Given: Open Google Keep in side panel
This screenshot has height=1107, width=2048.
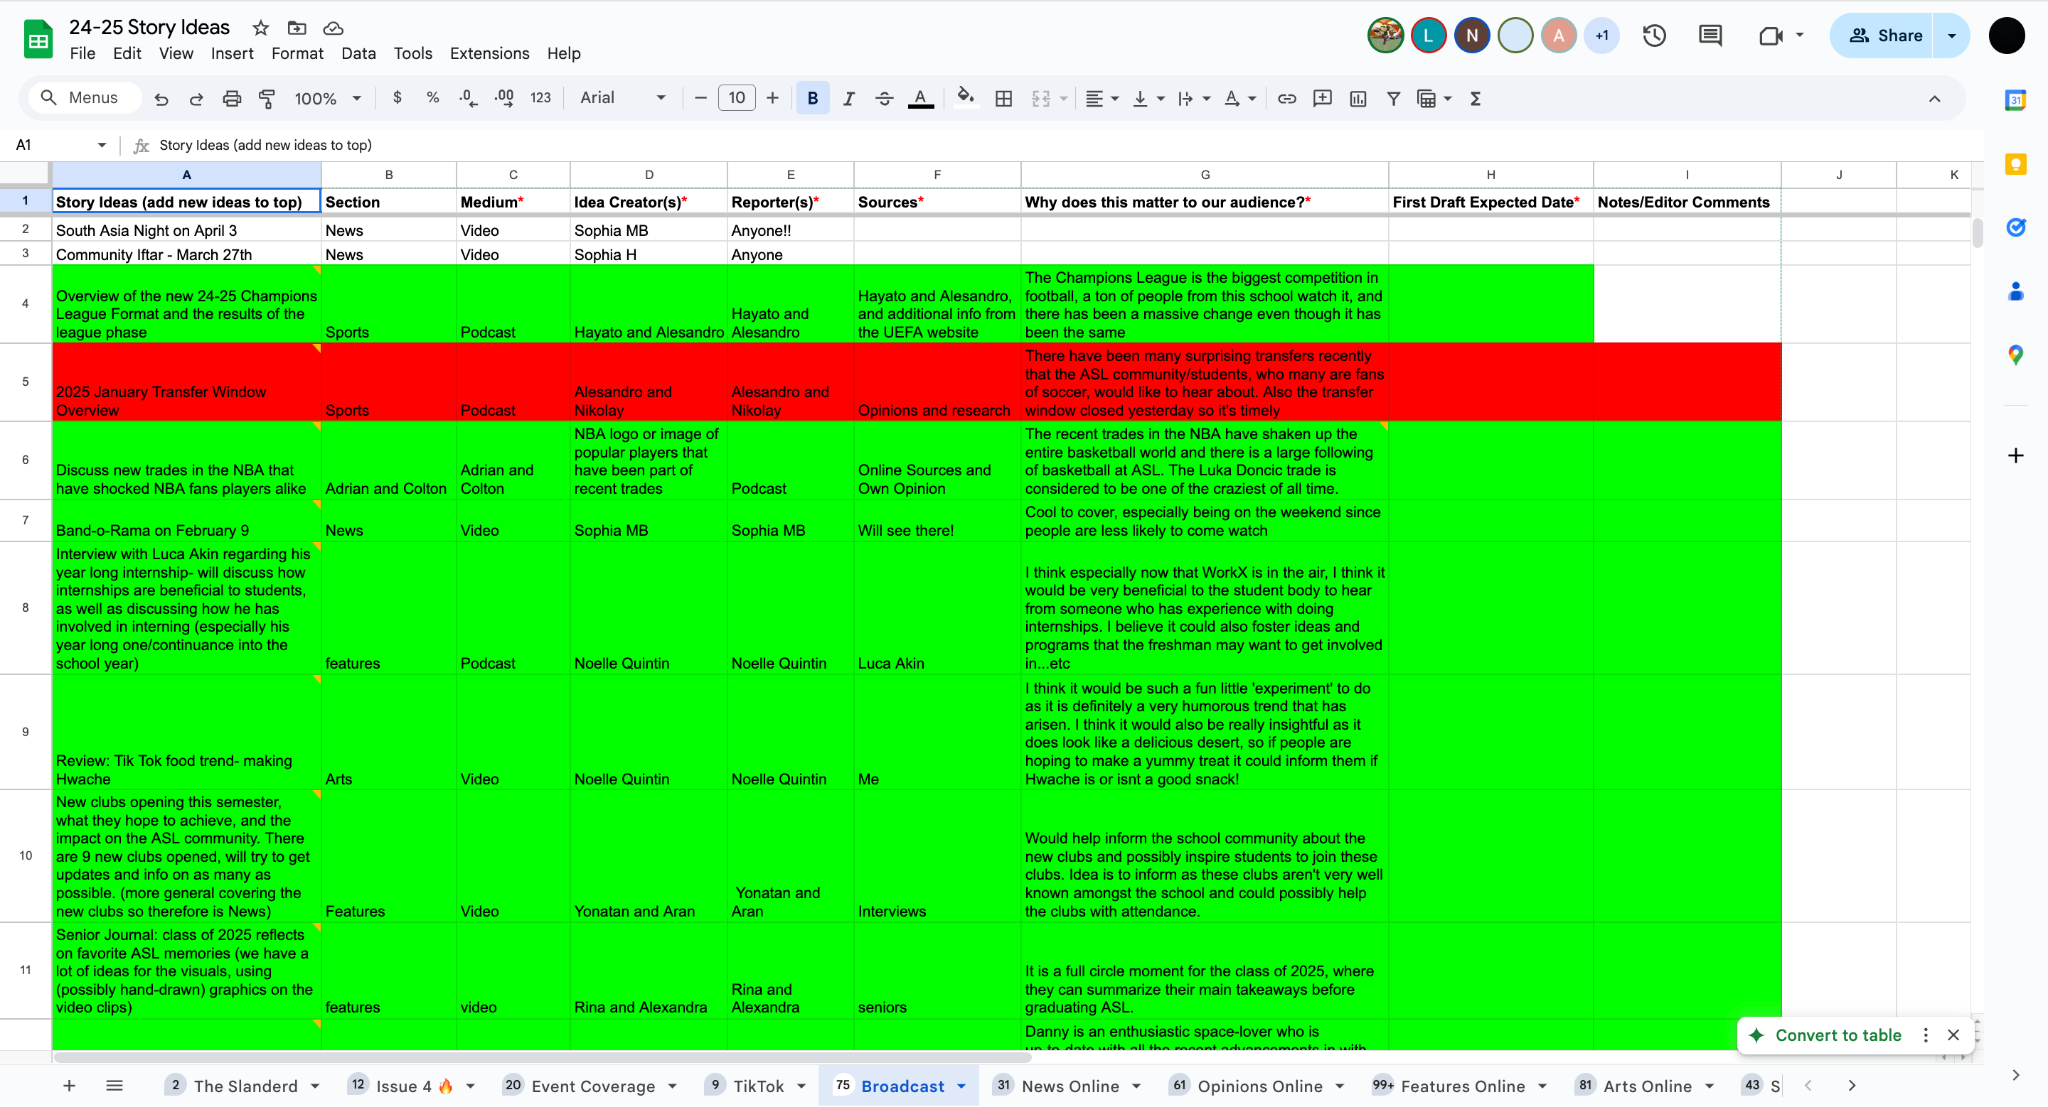Looking at the screenshot, I should tap(2016, 164).
